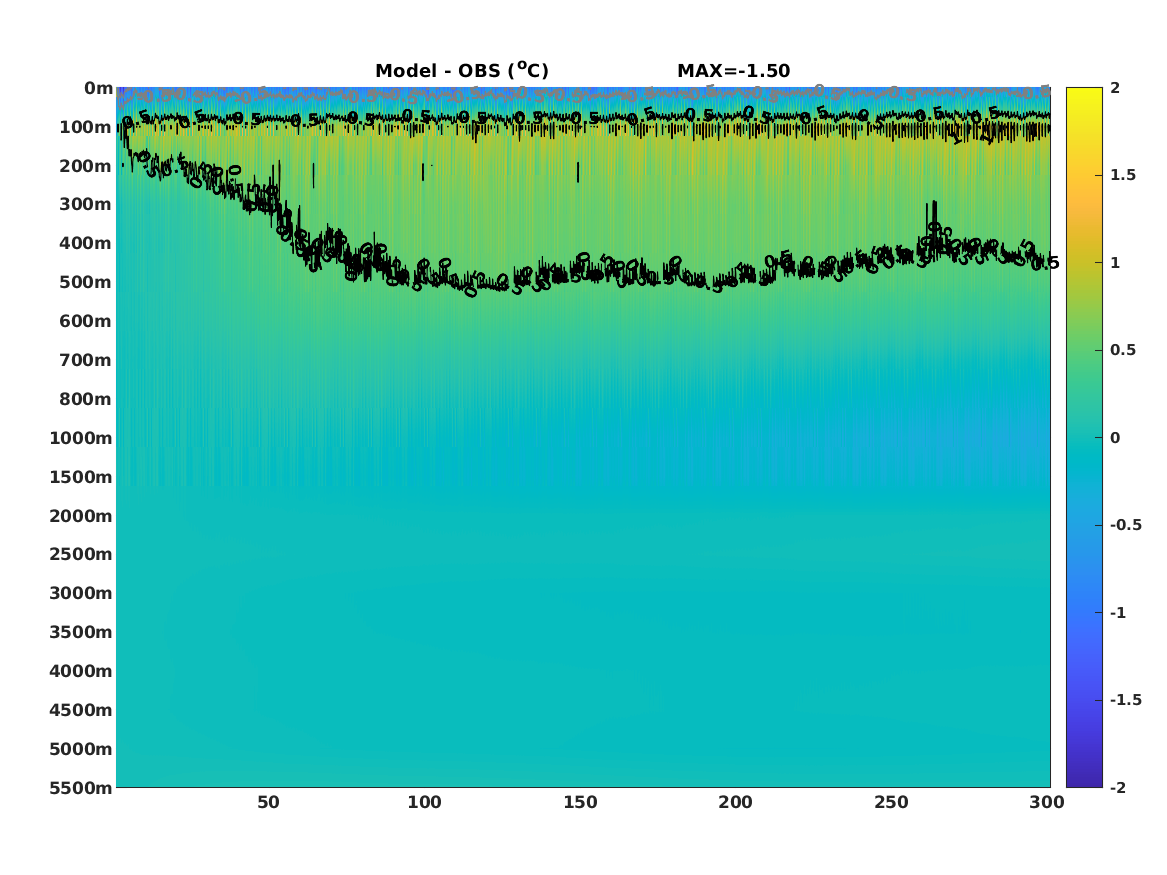Click the dark blue bottom of the colorbar

pos(1084,781)
